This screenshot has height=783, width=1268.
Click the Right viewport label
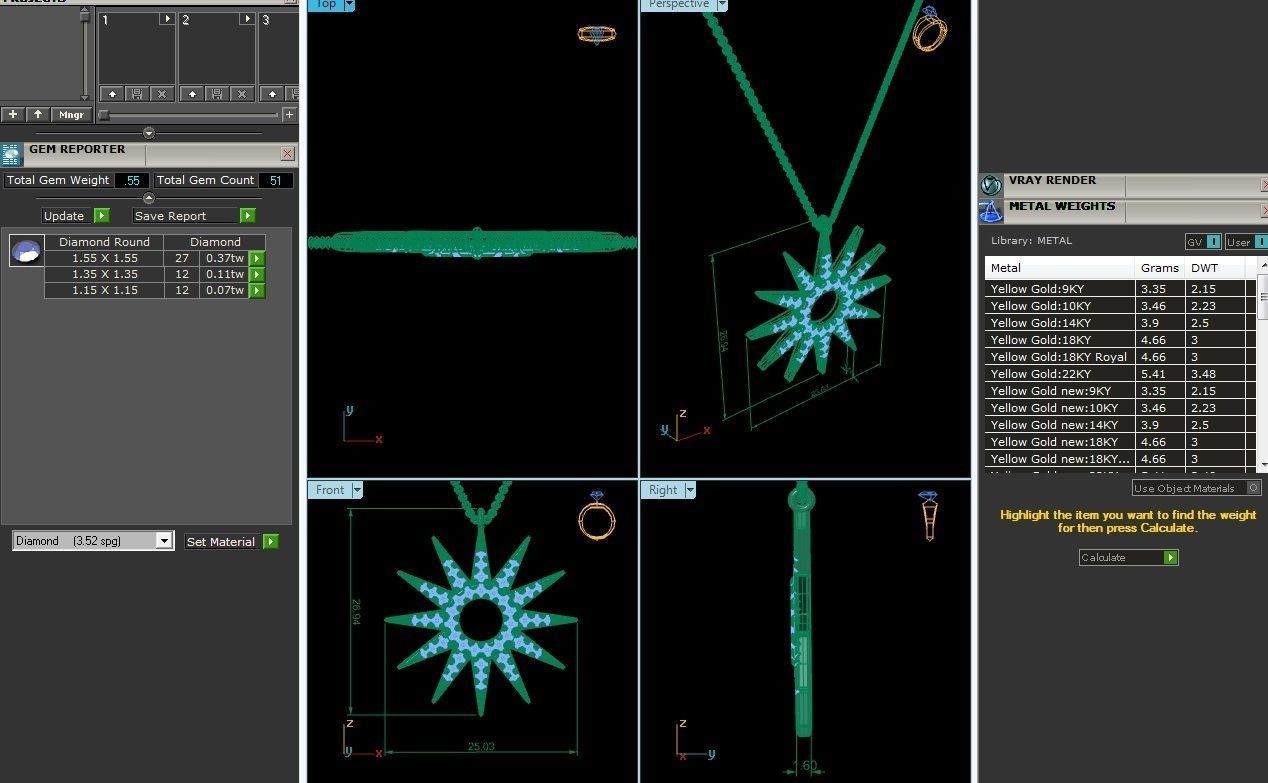(x=663, y=490)
